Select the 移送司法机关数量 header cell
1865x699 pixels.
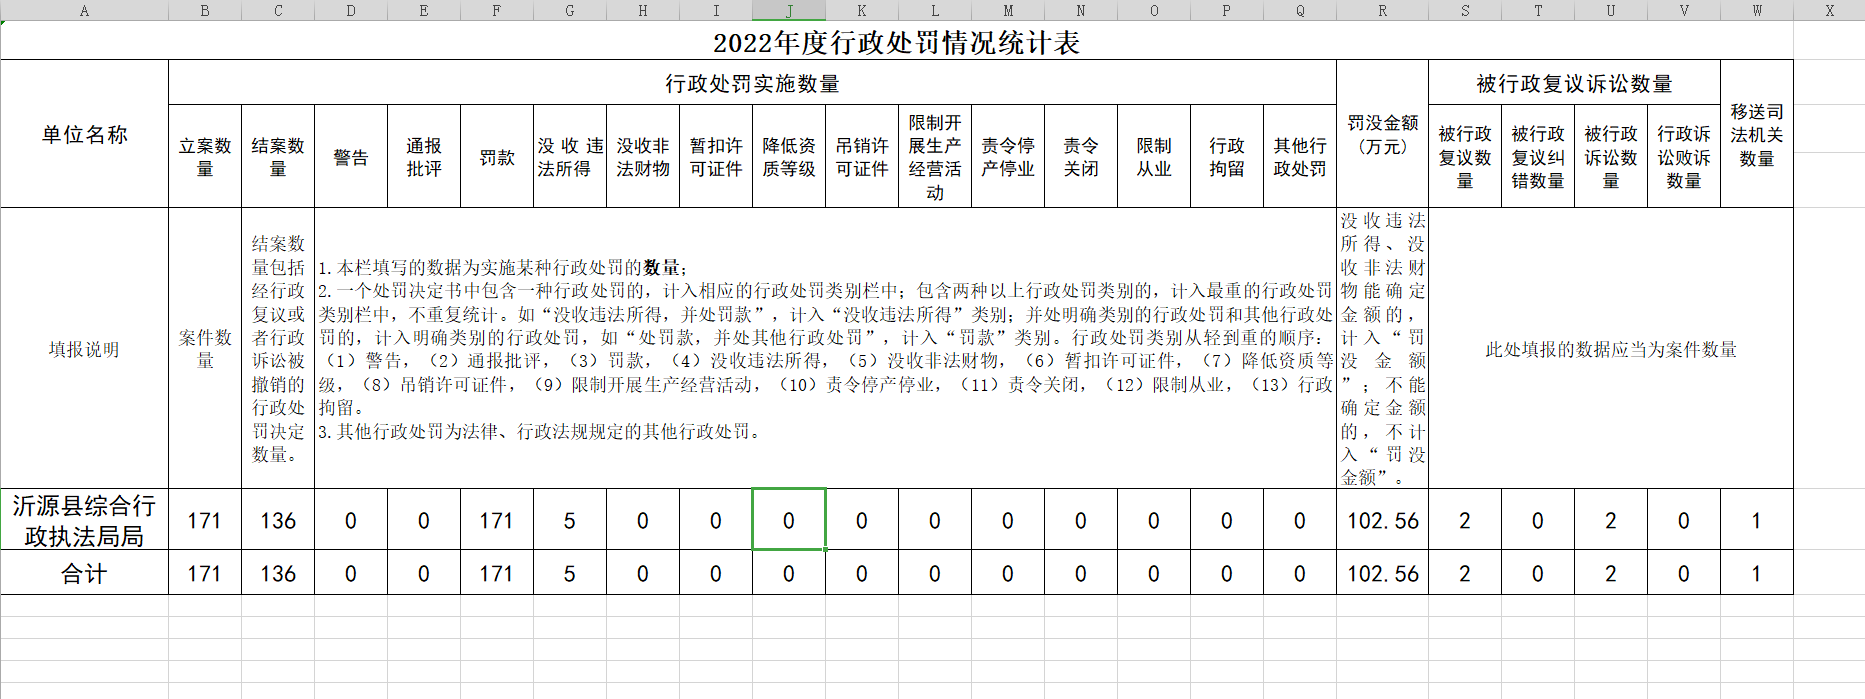1756,134
